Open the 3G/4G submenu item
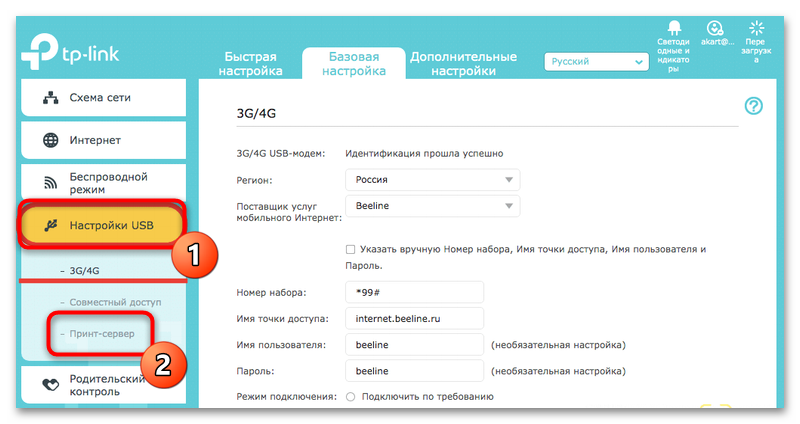The image size is (800, 424). [84, 270]
